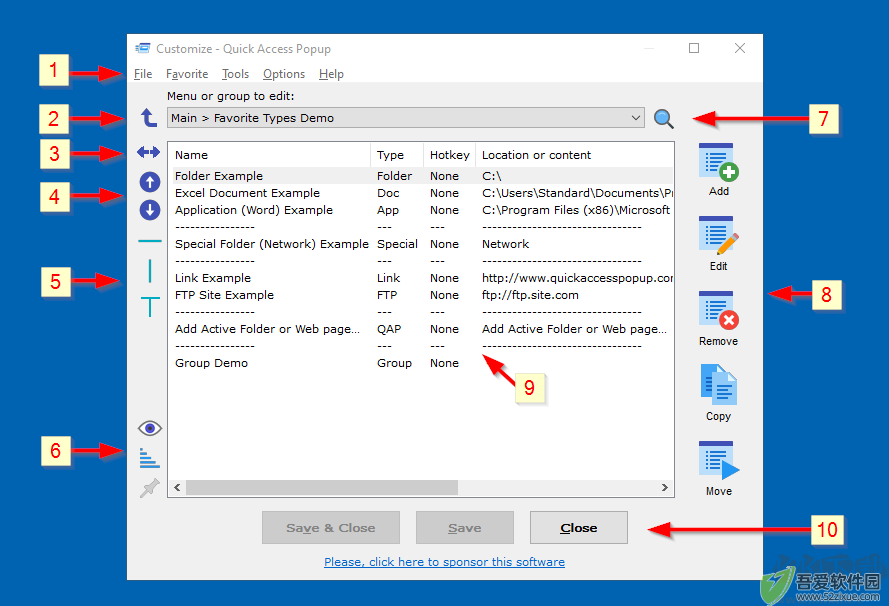Click the up-to-parent-menu arrow icon
Viewport: 889px width, 606px height.
[x=149, y=118]
